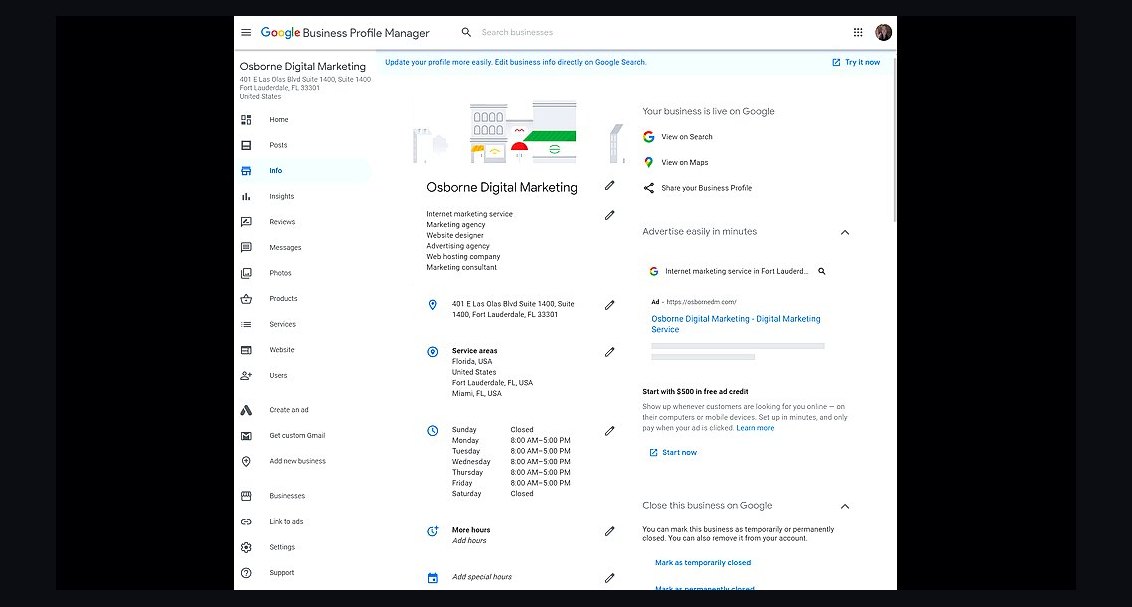Screen dimensions: 1132x607
Task: Collapse the Close this business on Google section
Action: [845, 507]
